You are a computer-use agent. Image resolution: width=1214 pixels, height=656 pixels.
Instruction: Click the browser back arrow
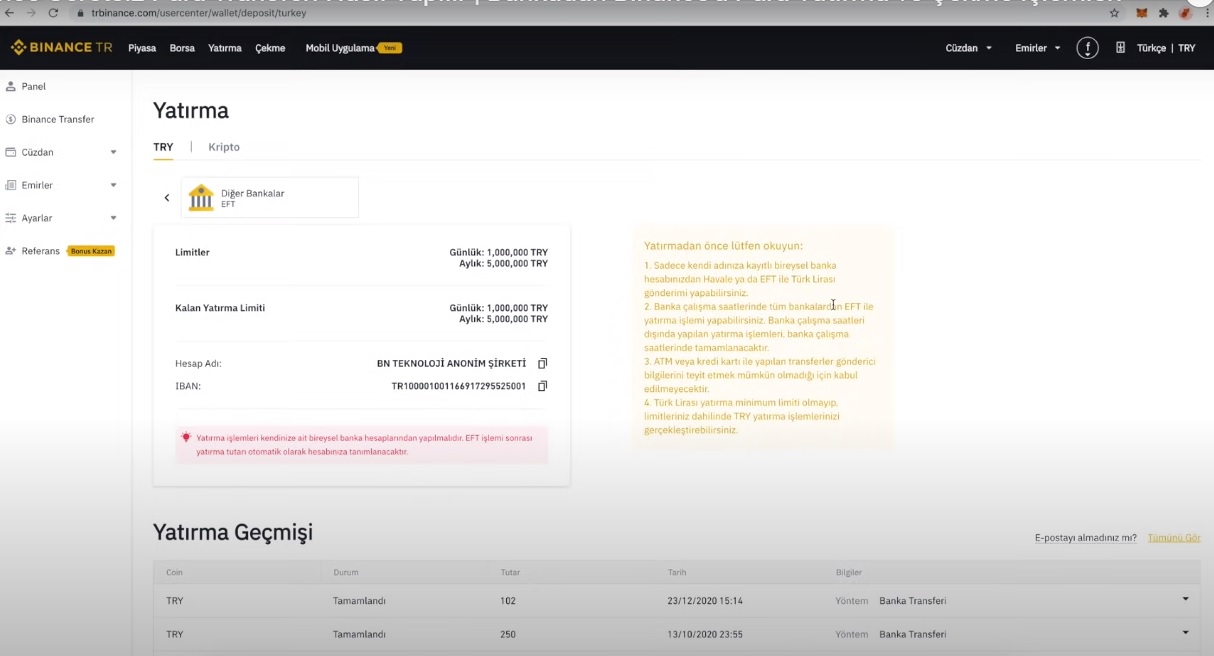10,13
